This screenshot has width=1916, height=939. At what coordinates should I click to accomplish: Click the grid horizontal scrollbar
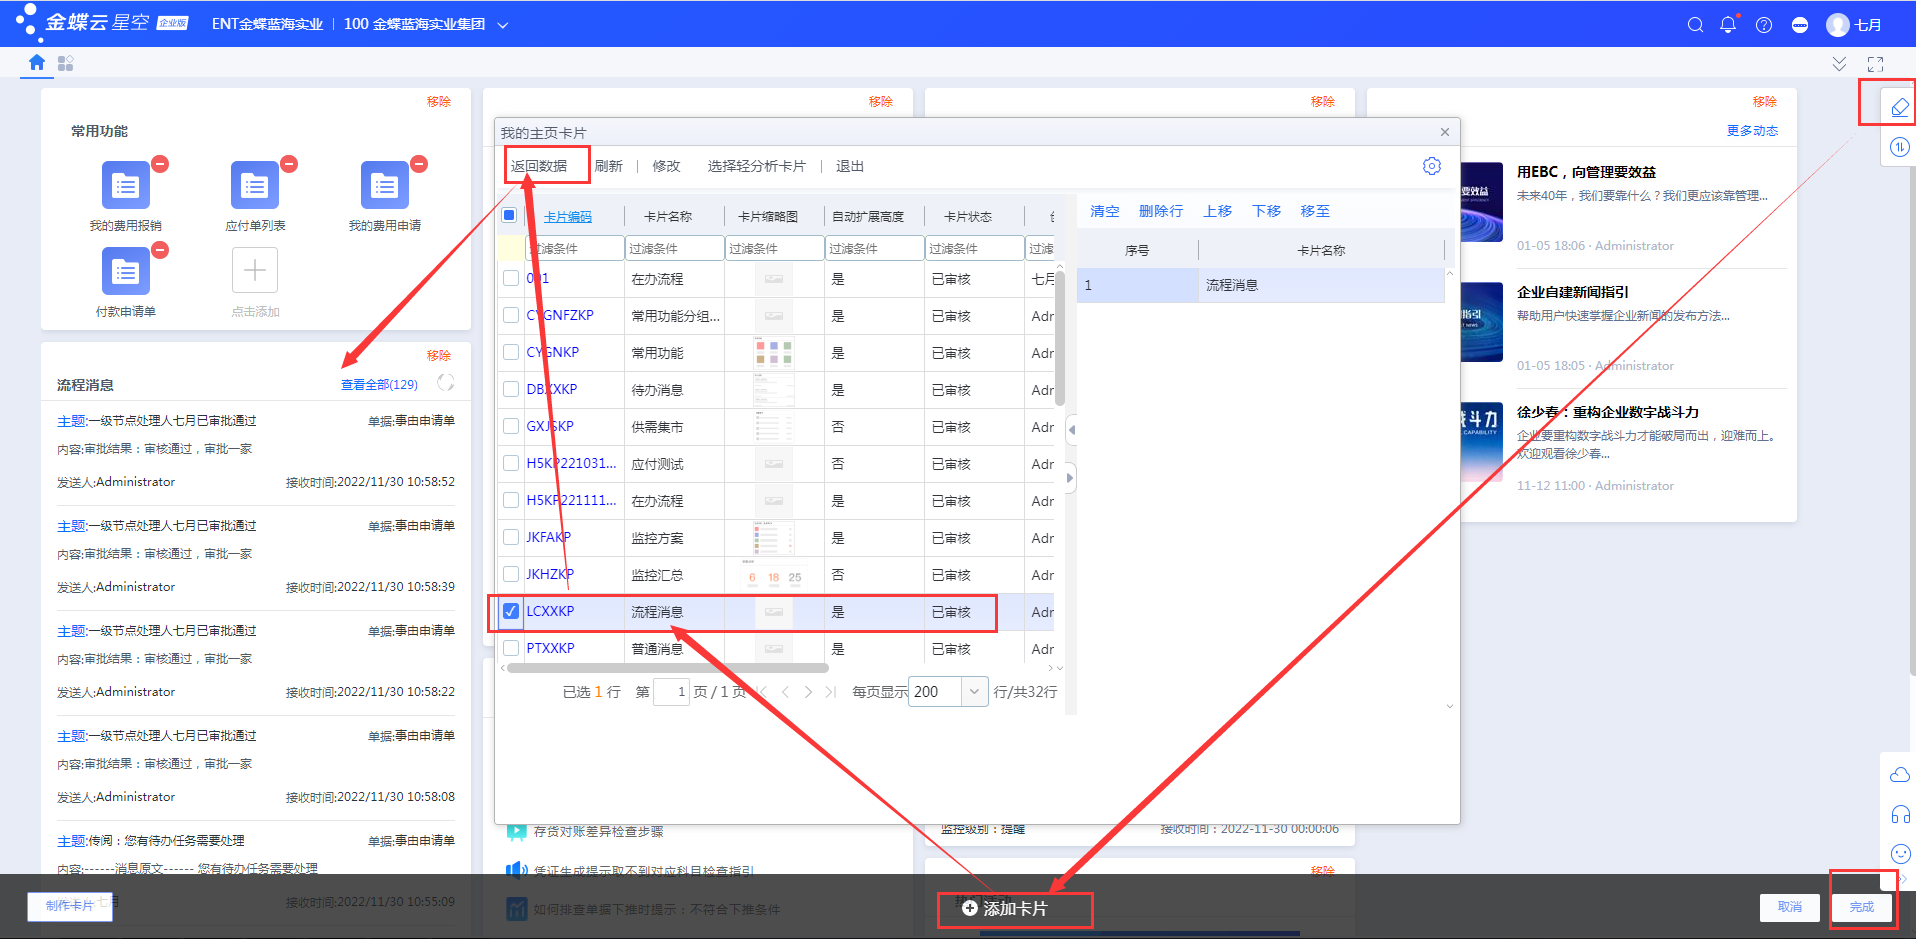668,668
